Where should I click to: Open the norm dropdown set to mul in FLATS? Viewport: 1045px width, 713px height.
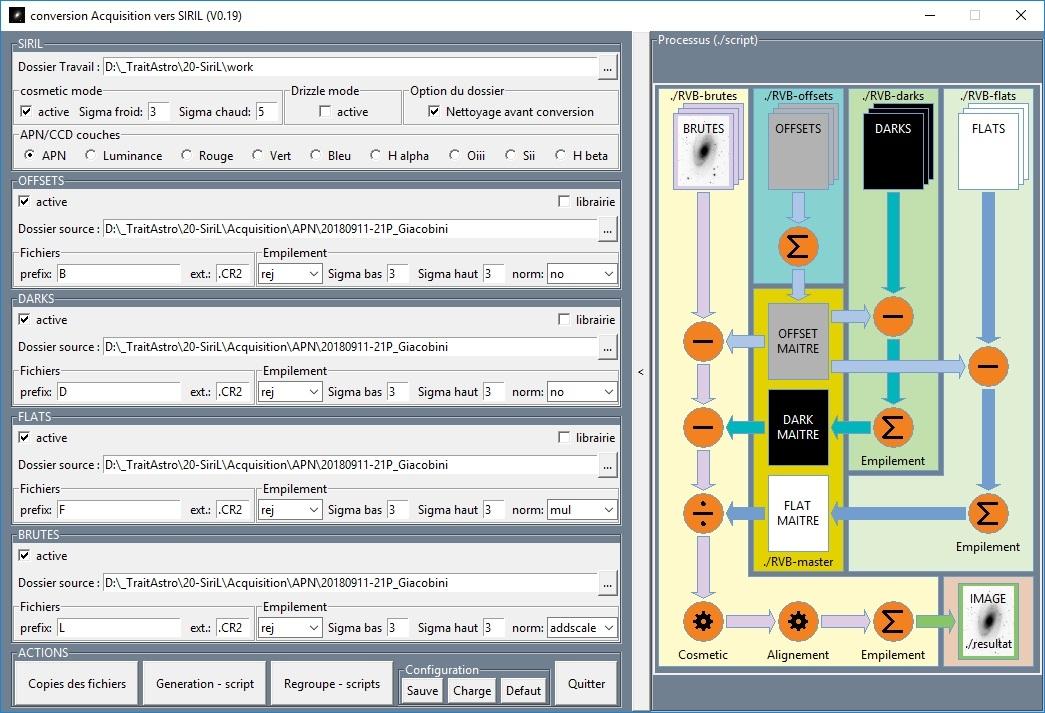[581, 509]
